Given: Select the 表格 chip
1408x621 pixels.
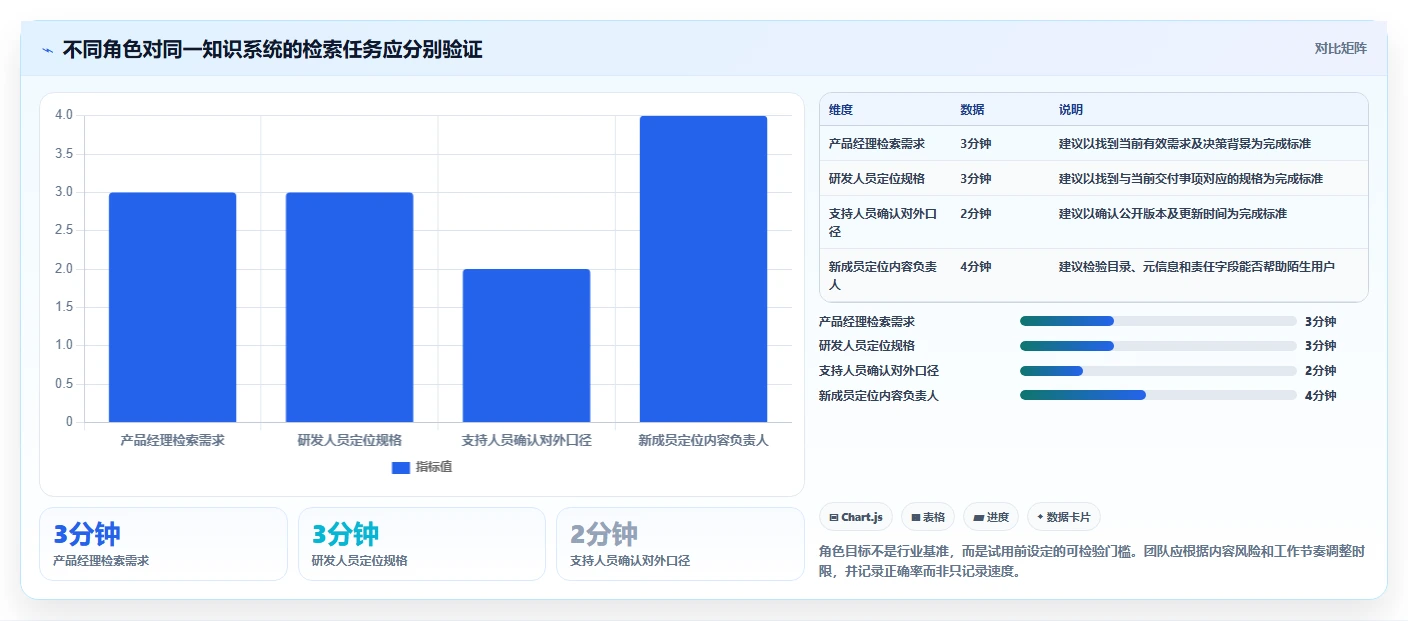Looking at the screenshot, I should (928, 517).
